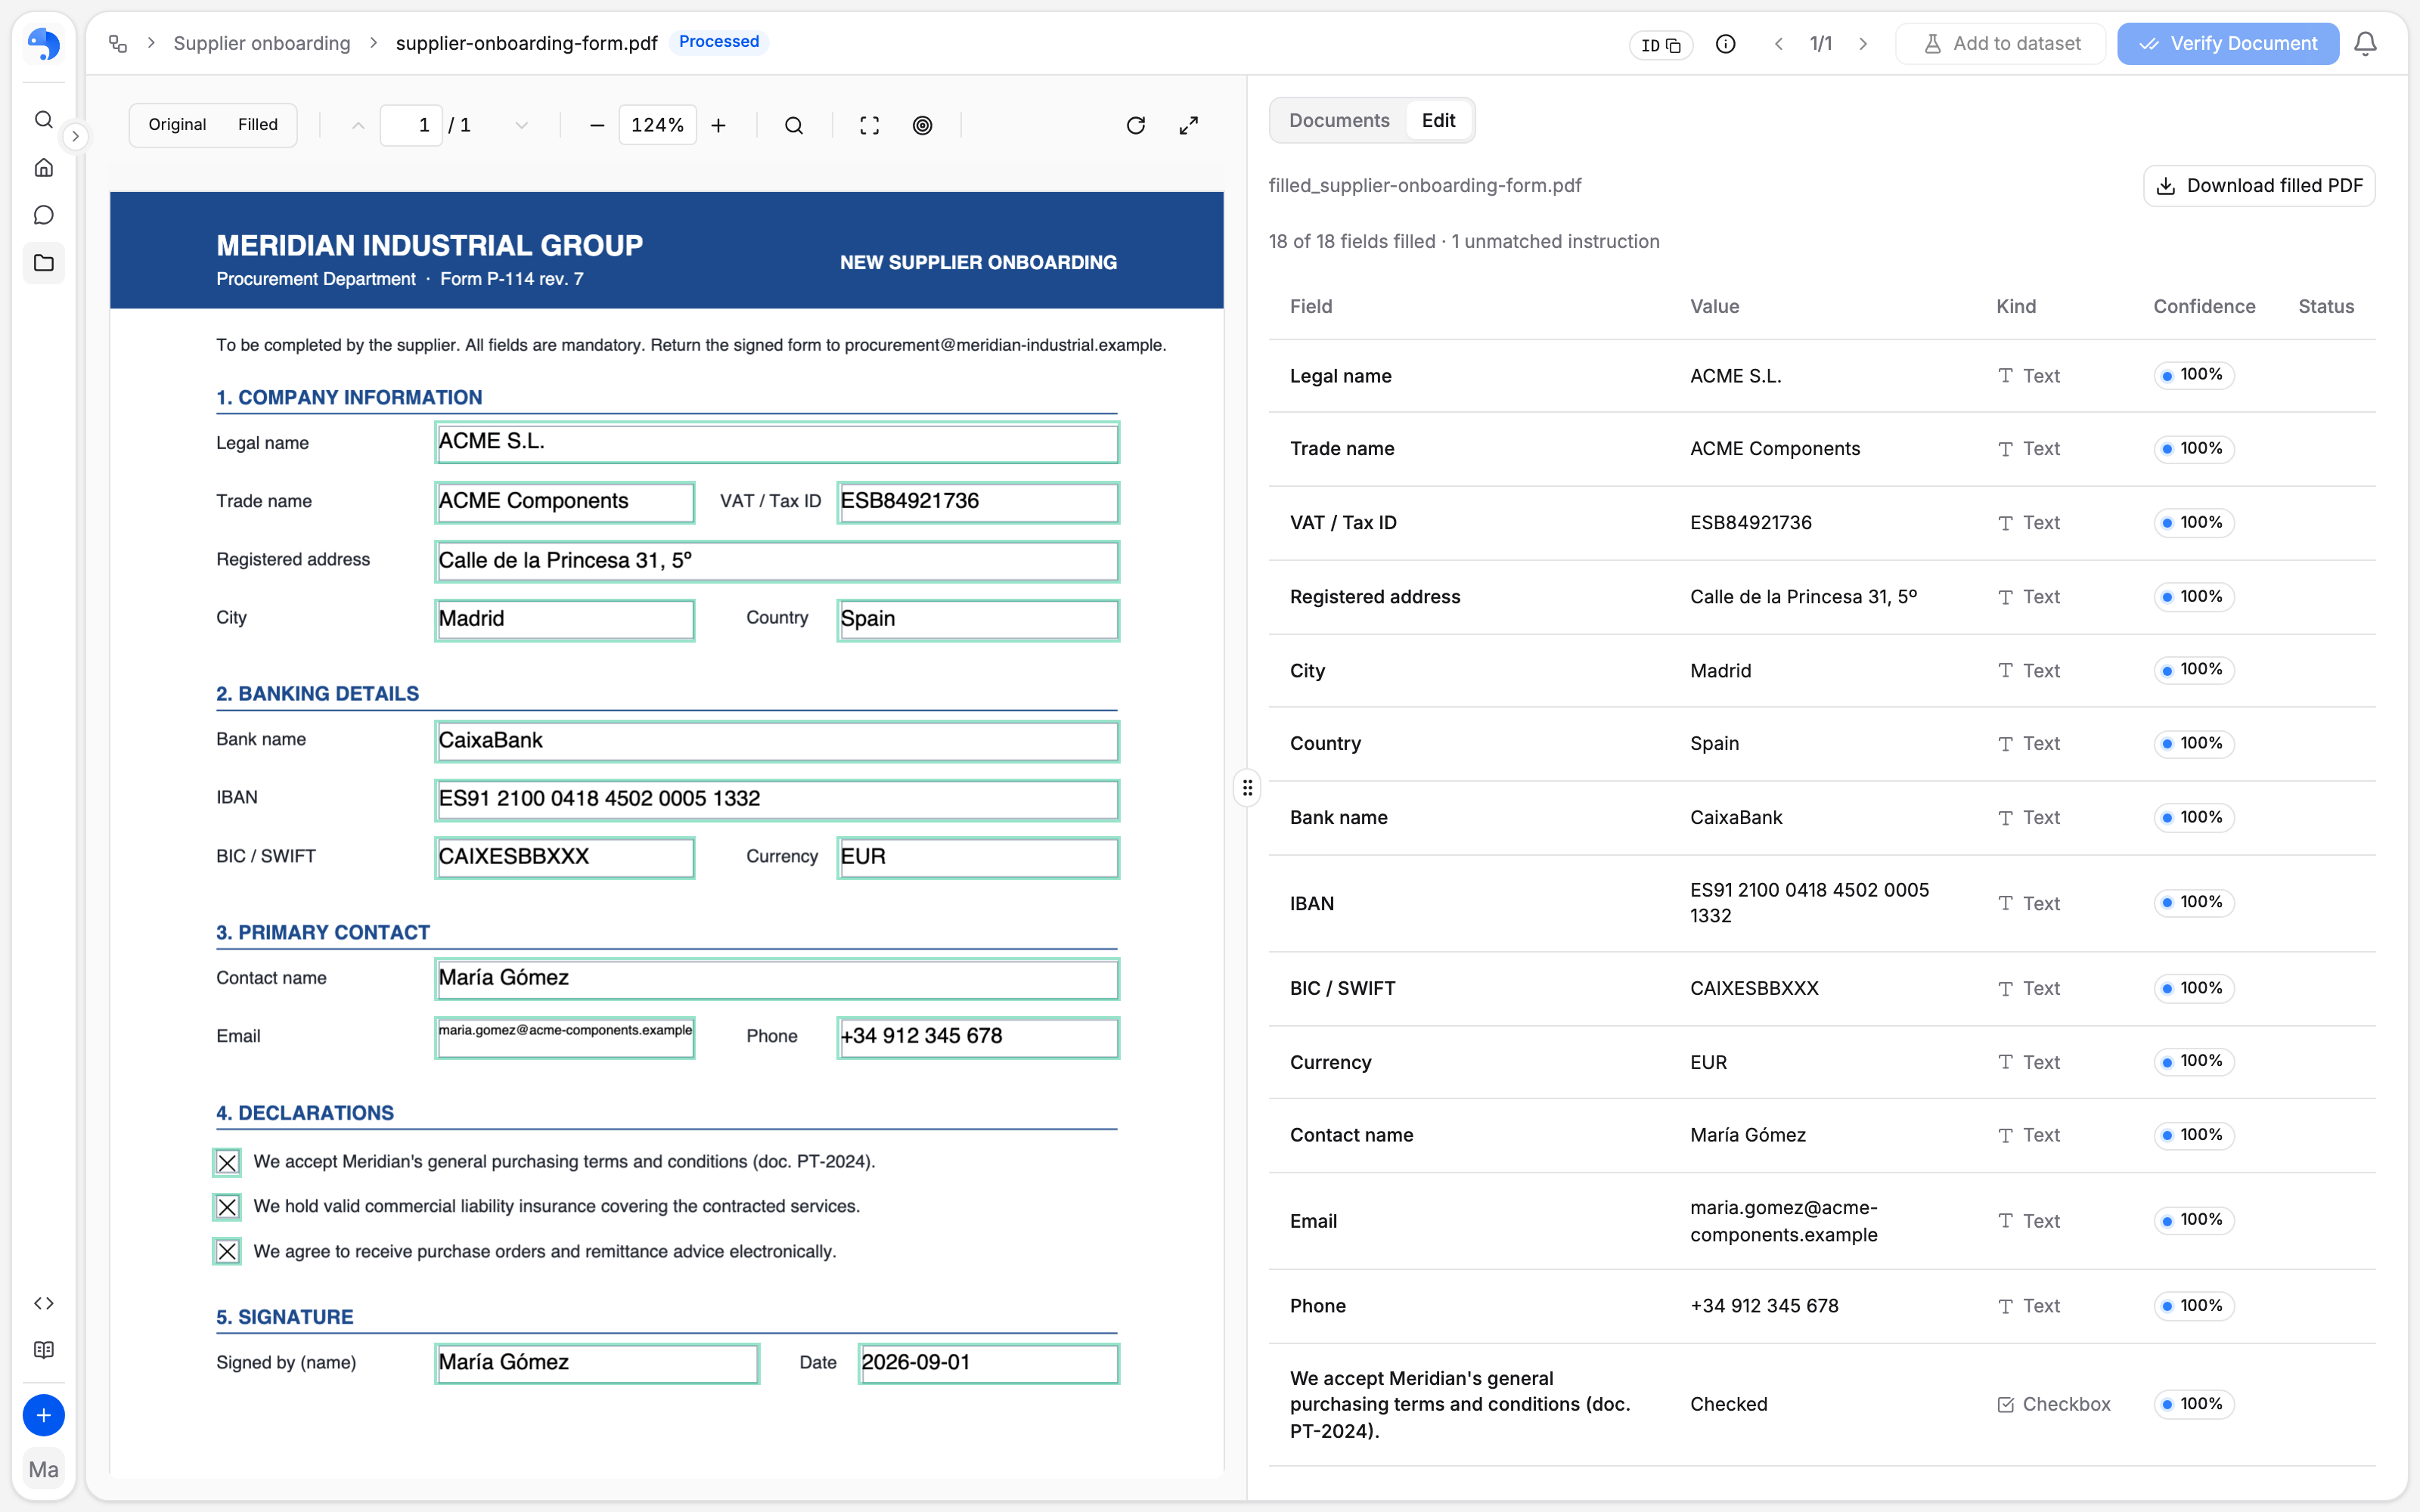
Task: Click the Verify Document button
Action: [x=2228, y=43]
